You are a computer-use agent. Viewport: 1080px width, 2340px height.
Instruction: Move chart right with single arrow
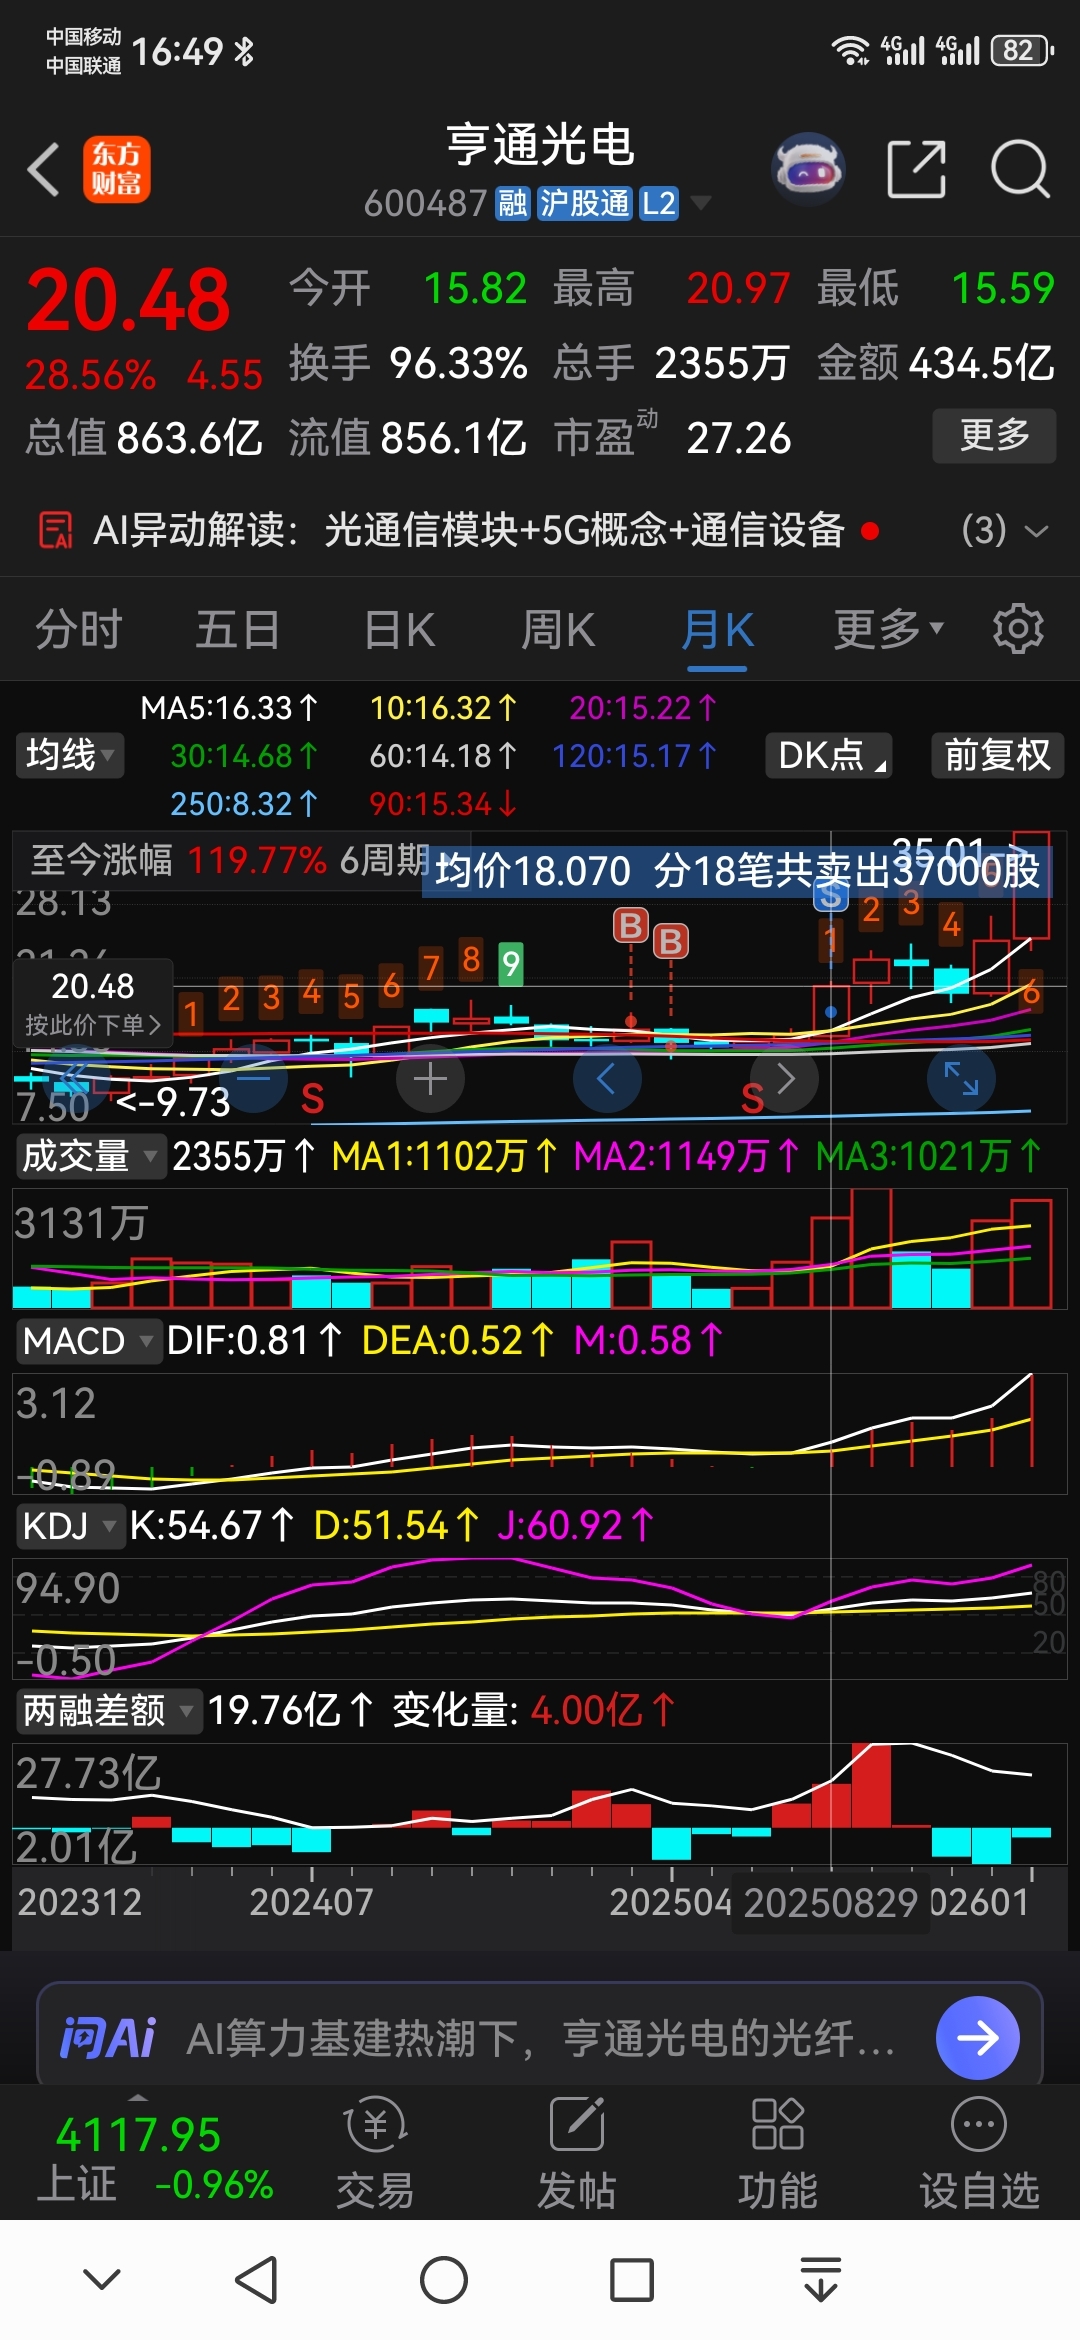click(x=786, y=1079)
